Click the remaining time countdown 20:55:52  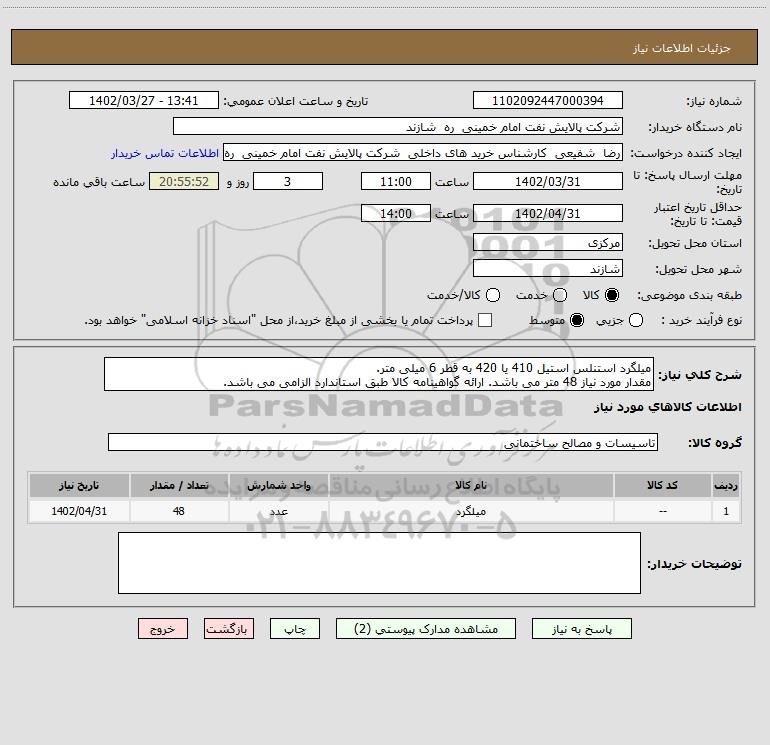184,182
